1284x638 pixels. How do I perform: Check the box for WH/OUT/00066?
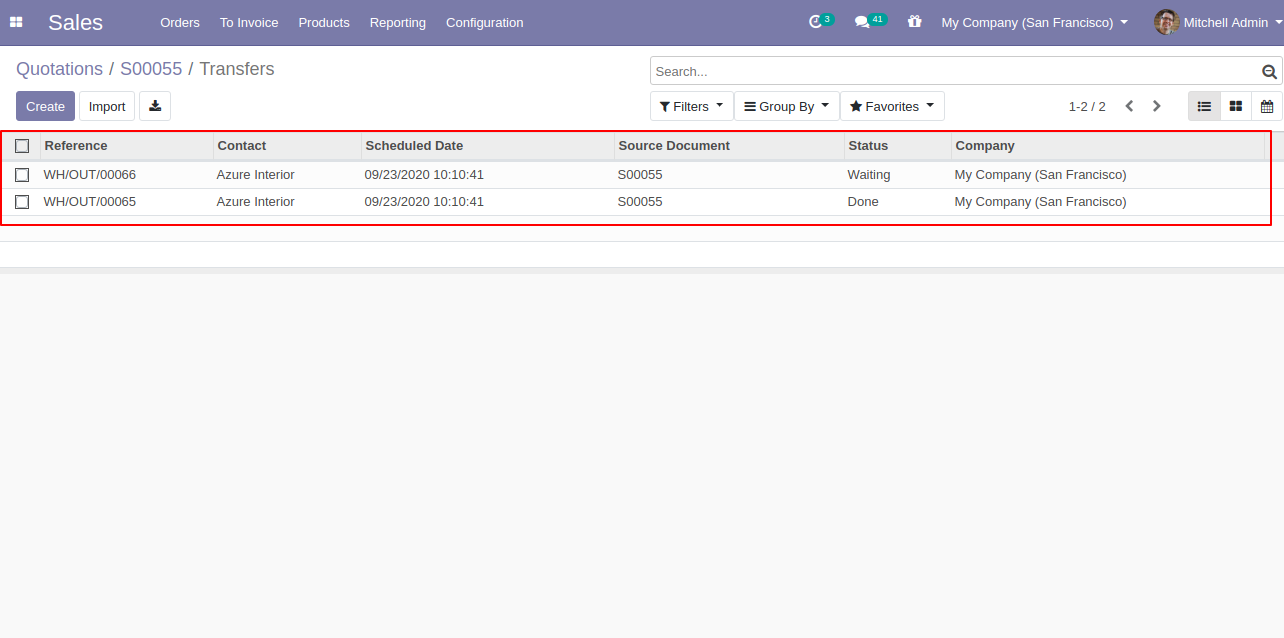(22, 175)
